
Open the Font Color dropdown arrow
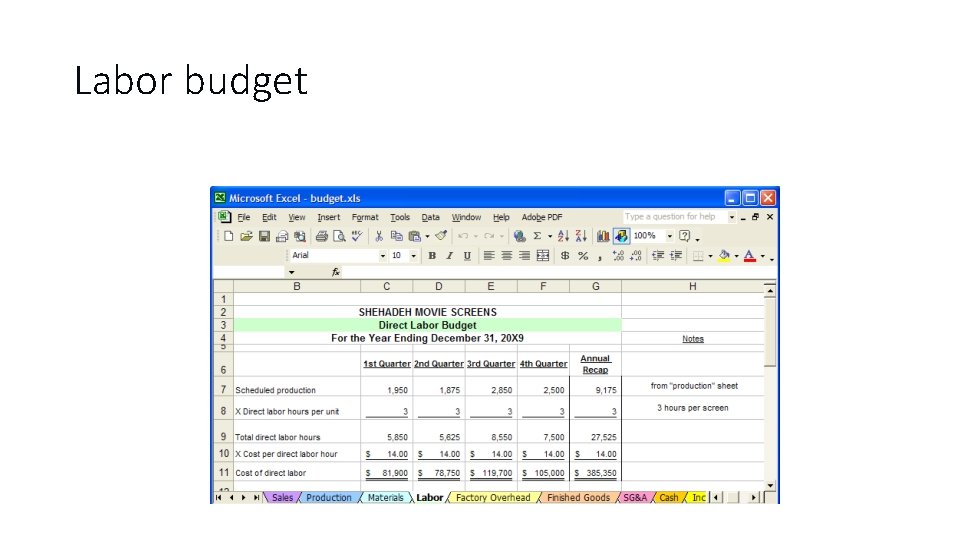[x=763, y=256]
